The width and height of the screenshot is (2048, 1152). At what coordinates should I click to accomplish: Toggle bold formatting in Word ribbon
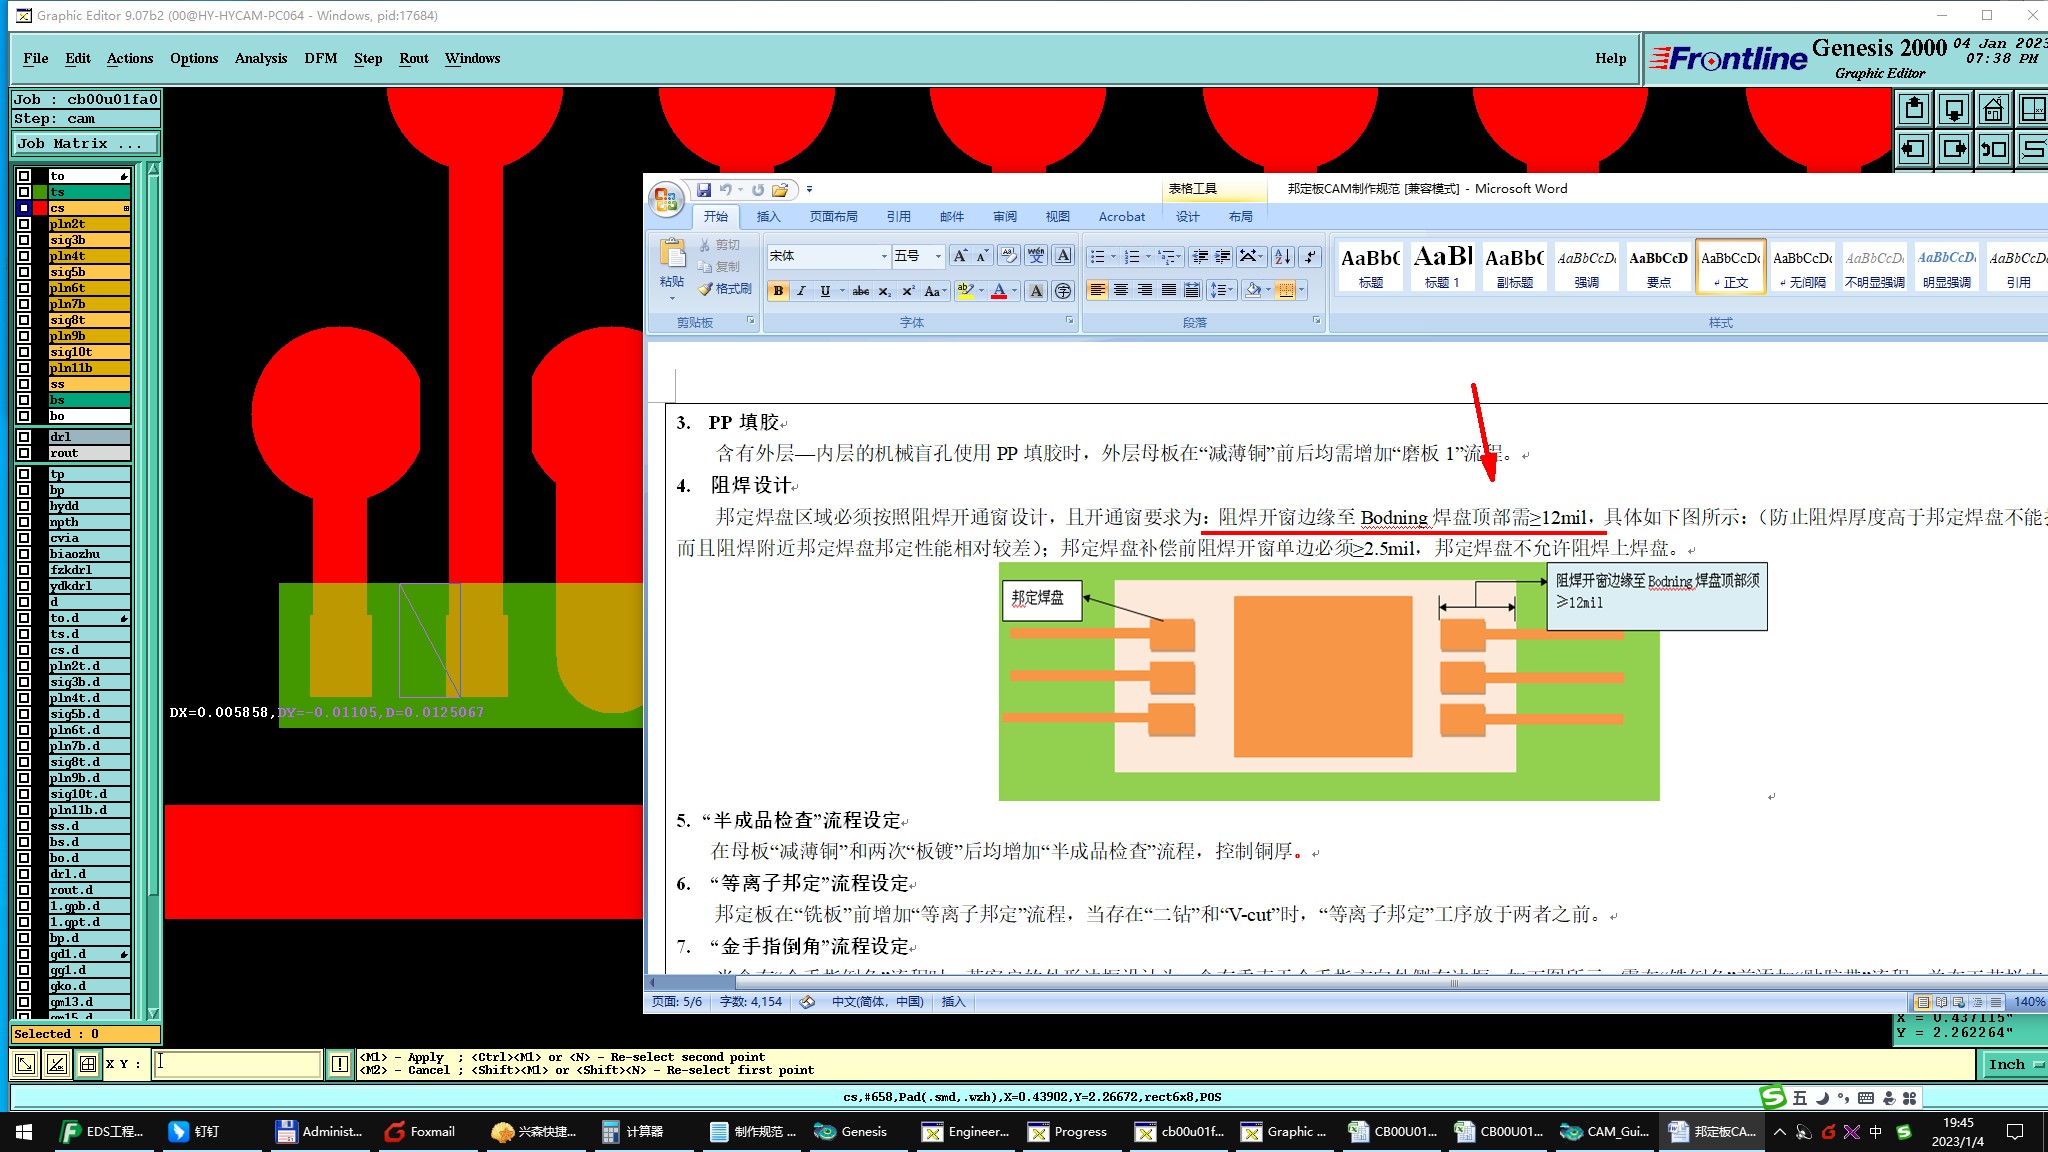tap(778, 291)
